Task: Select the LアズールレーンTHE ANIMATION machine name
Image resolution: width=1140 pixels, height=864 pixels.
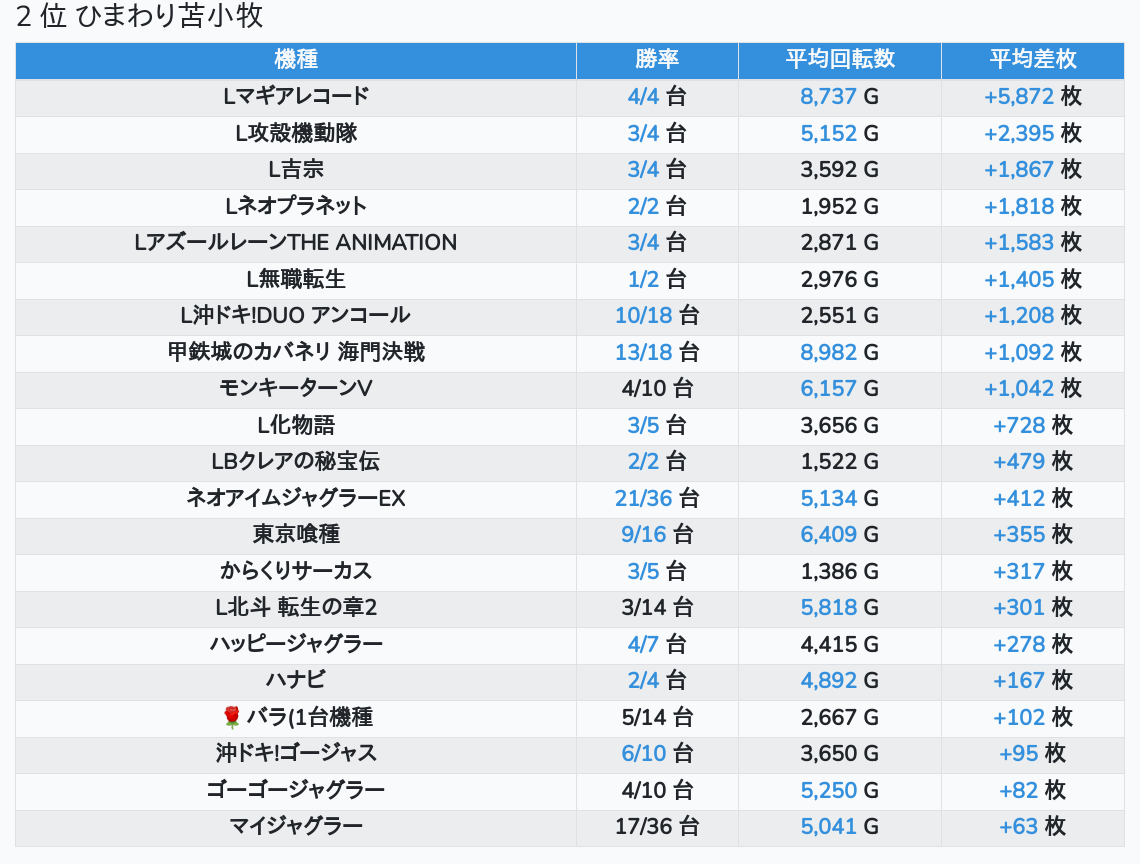Action: point(295,243)
